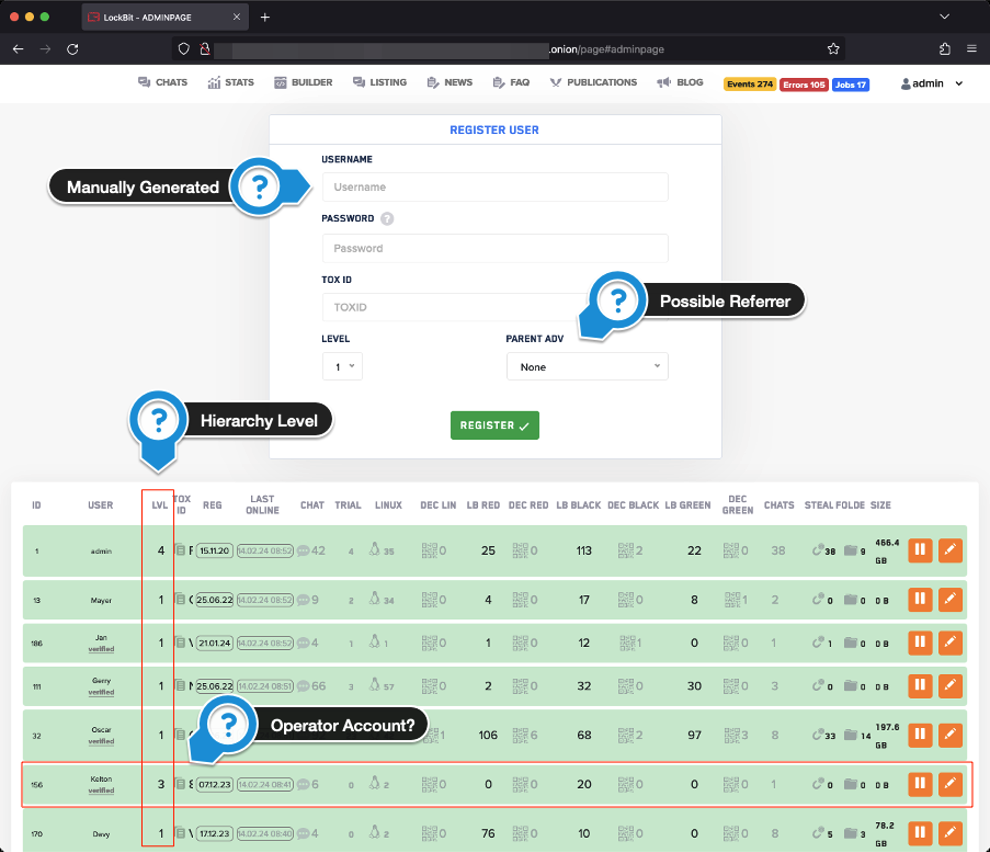Click the orange pause button in admin row

click(920, 550)
